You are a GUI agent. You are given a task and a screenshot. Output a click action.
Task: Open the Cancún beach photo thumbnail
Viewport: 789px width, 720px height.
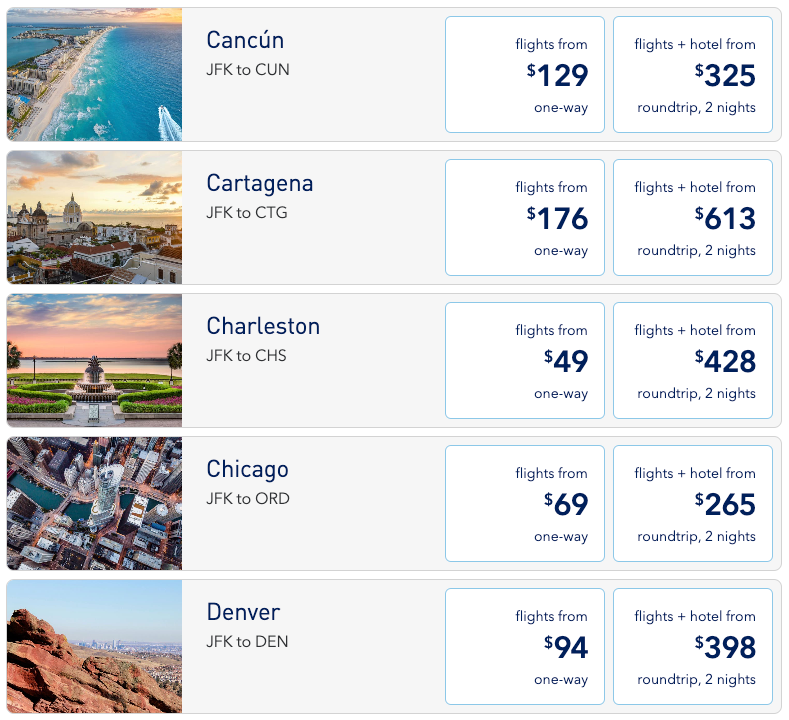(x=95, y=74)
